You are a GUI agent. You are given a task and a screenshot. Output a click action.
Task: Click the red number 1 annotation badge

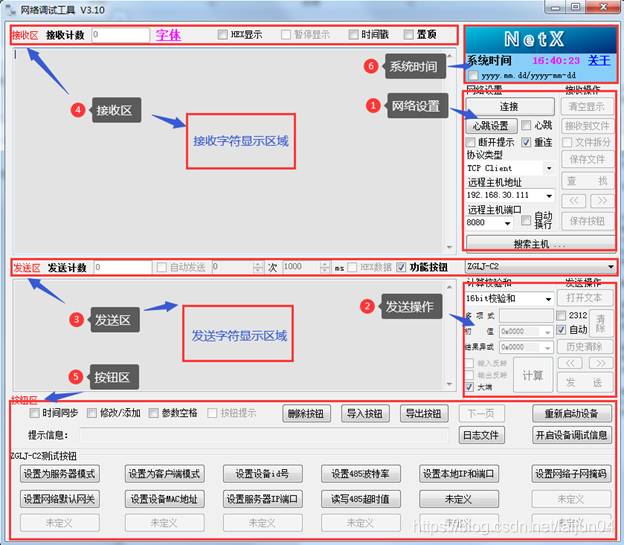click(374, 105)
